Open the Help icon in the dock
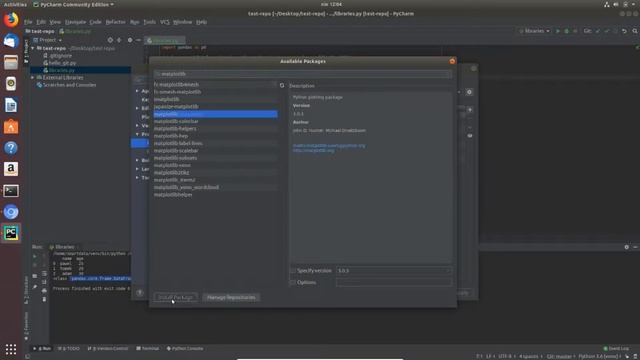Viewport: 640px width, 360px height. click(x=11, y=148)
